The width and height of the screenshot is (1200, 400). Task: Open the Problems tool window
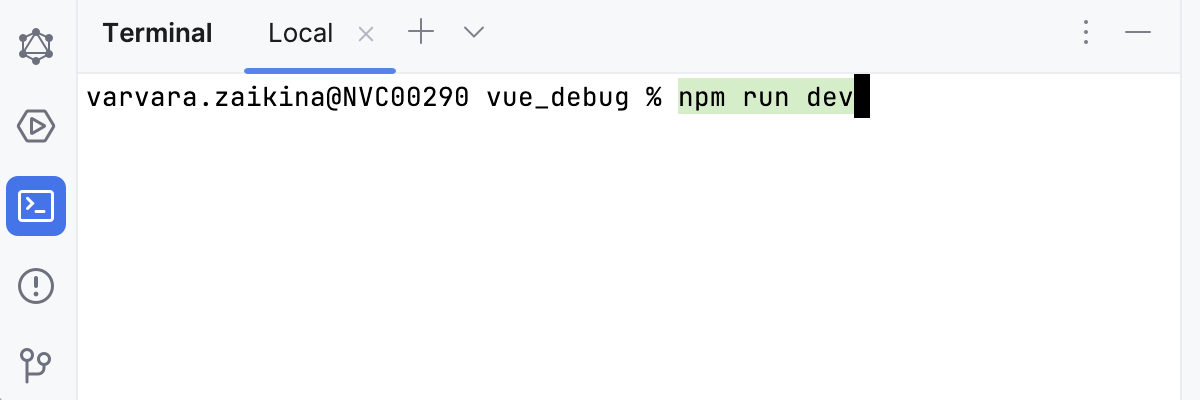(x=36, y=286)
